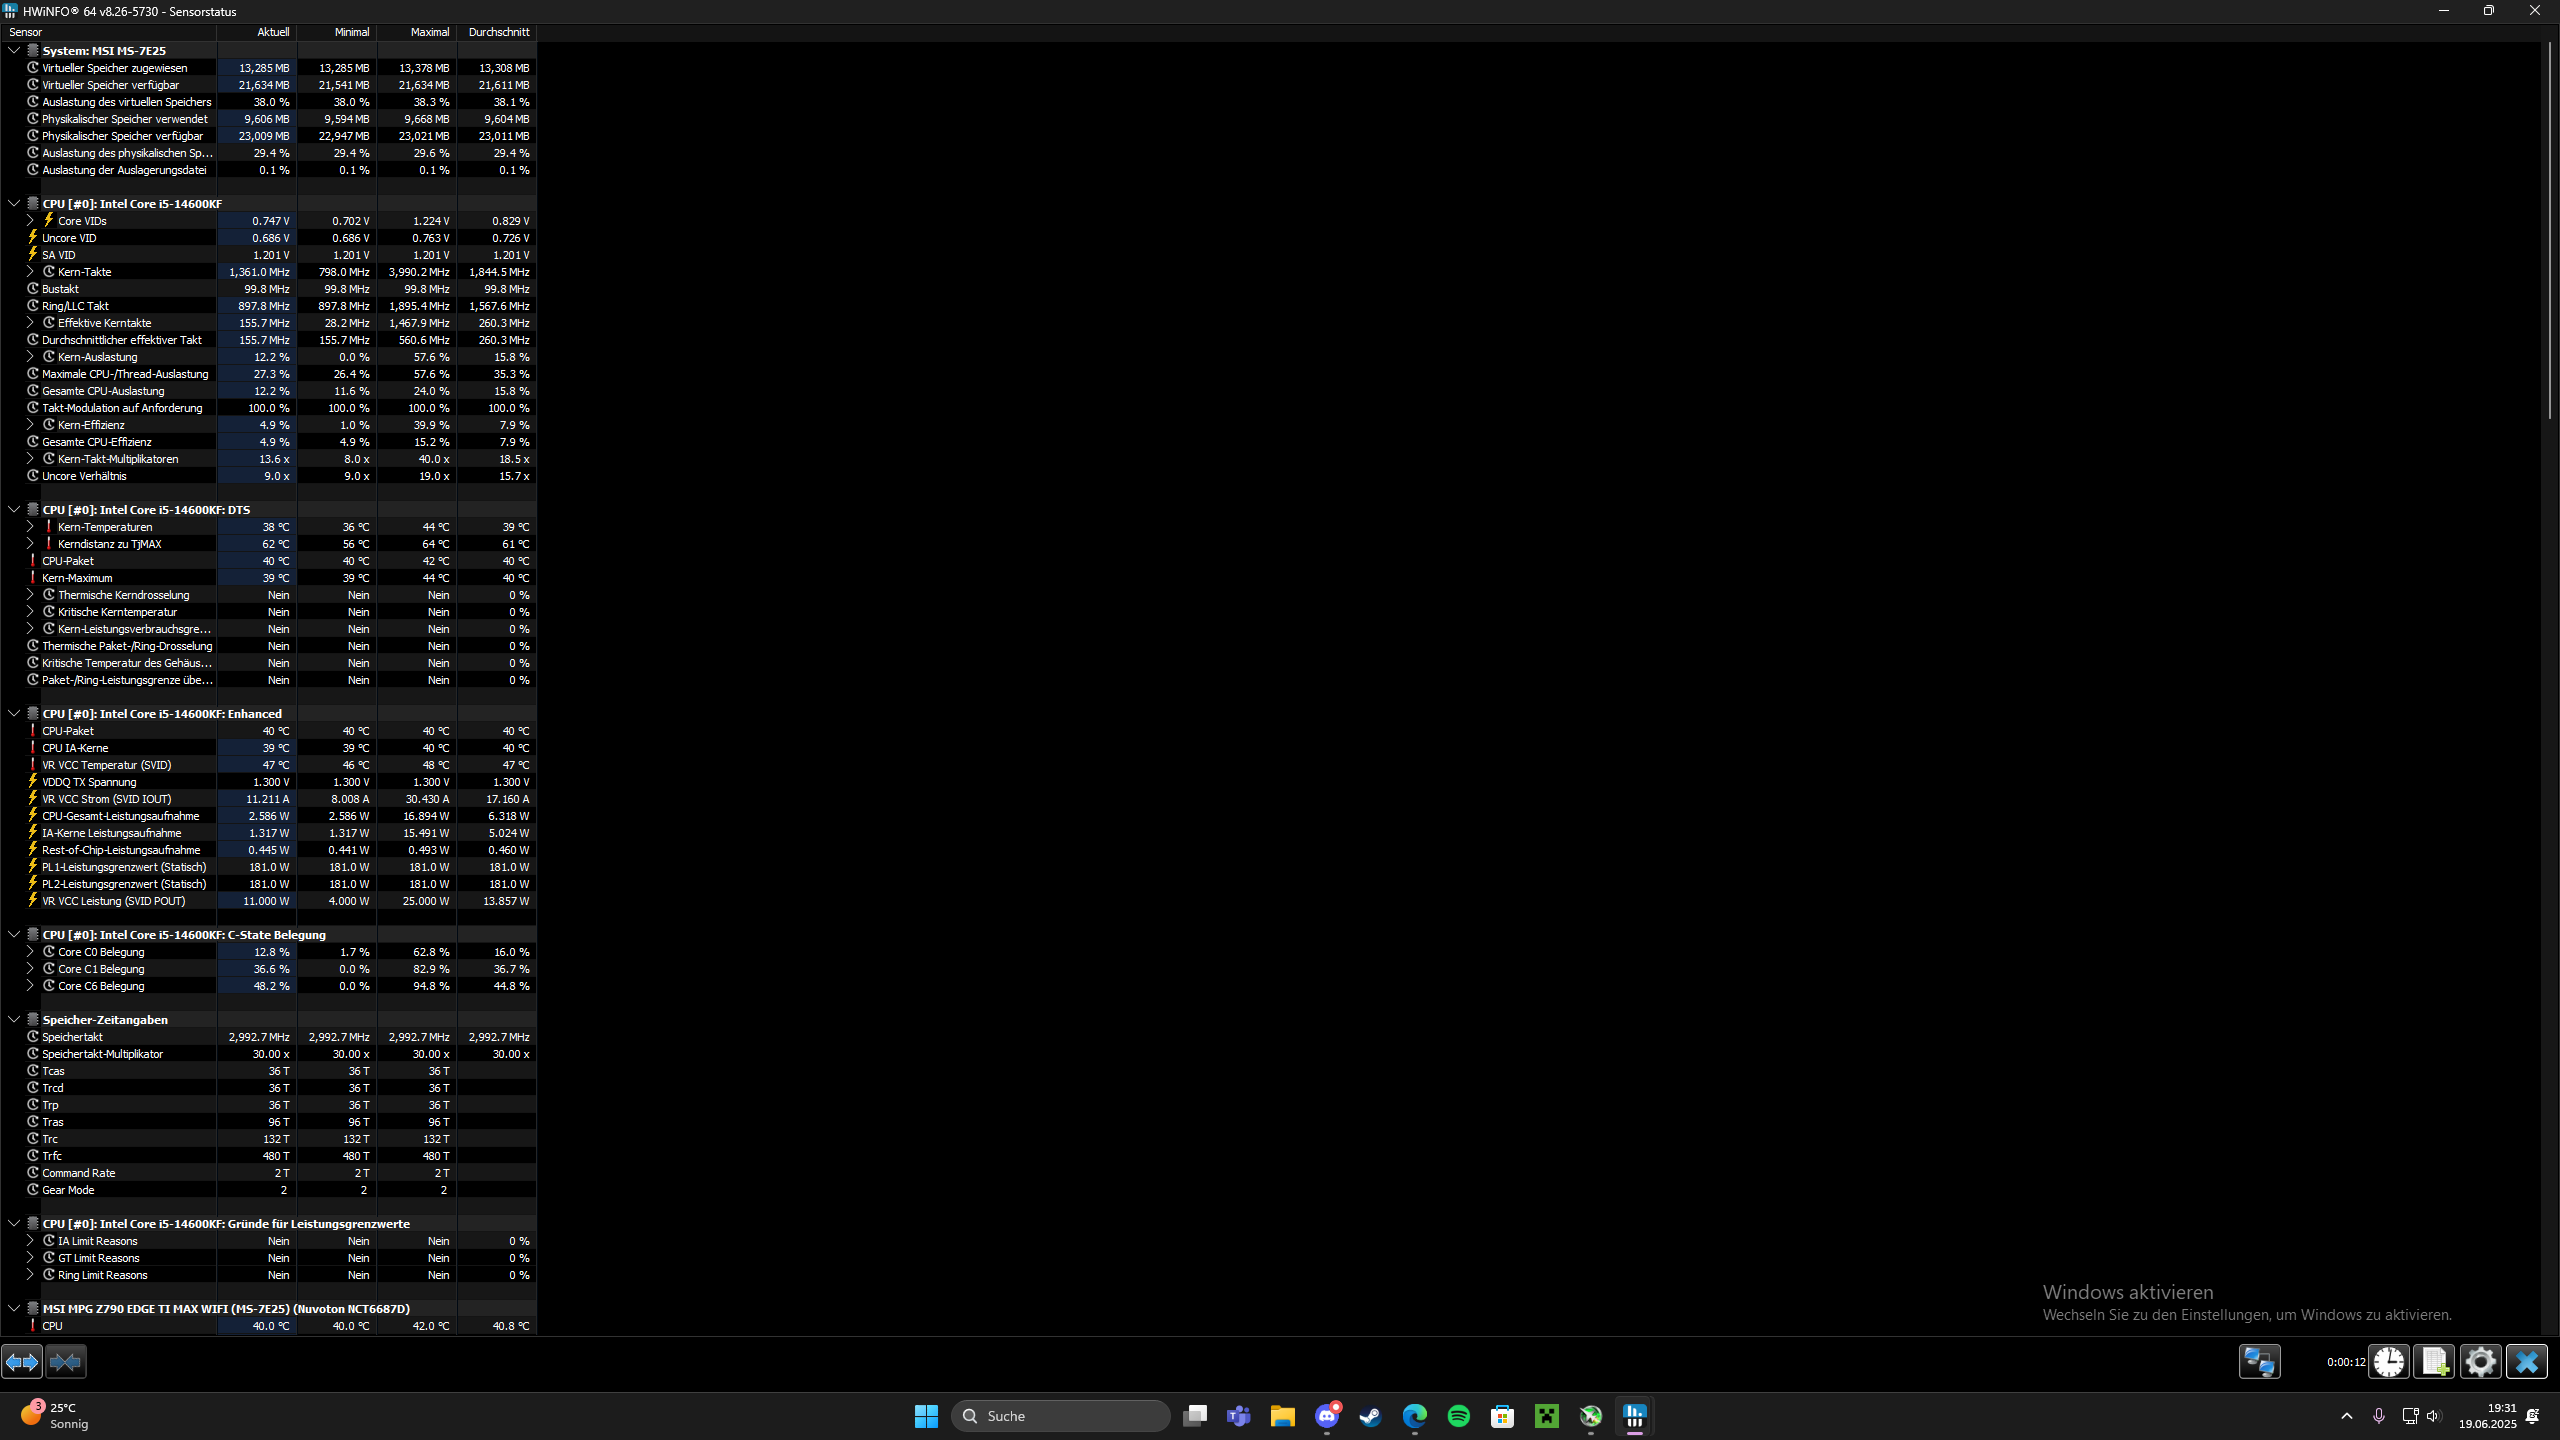Select the CPU-Gesamt-Leistungsaufnahme sensor row
Screen dimensions: 2560x1440
pos(121,816)
